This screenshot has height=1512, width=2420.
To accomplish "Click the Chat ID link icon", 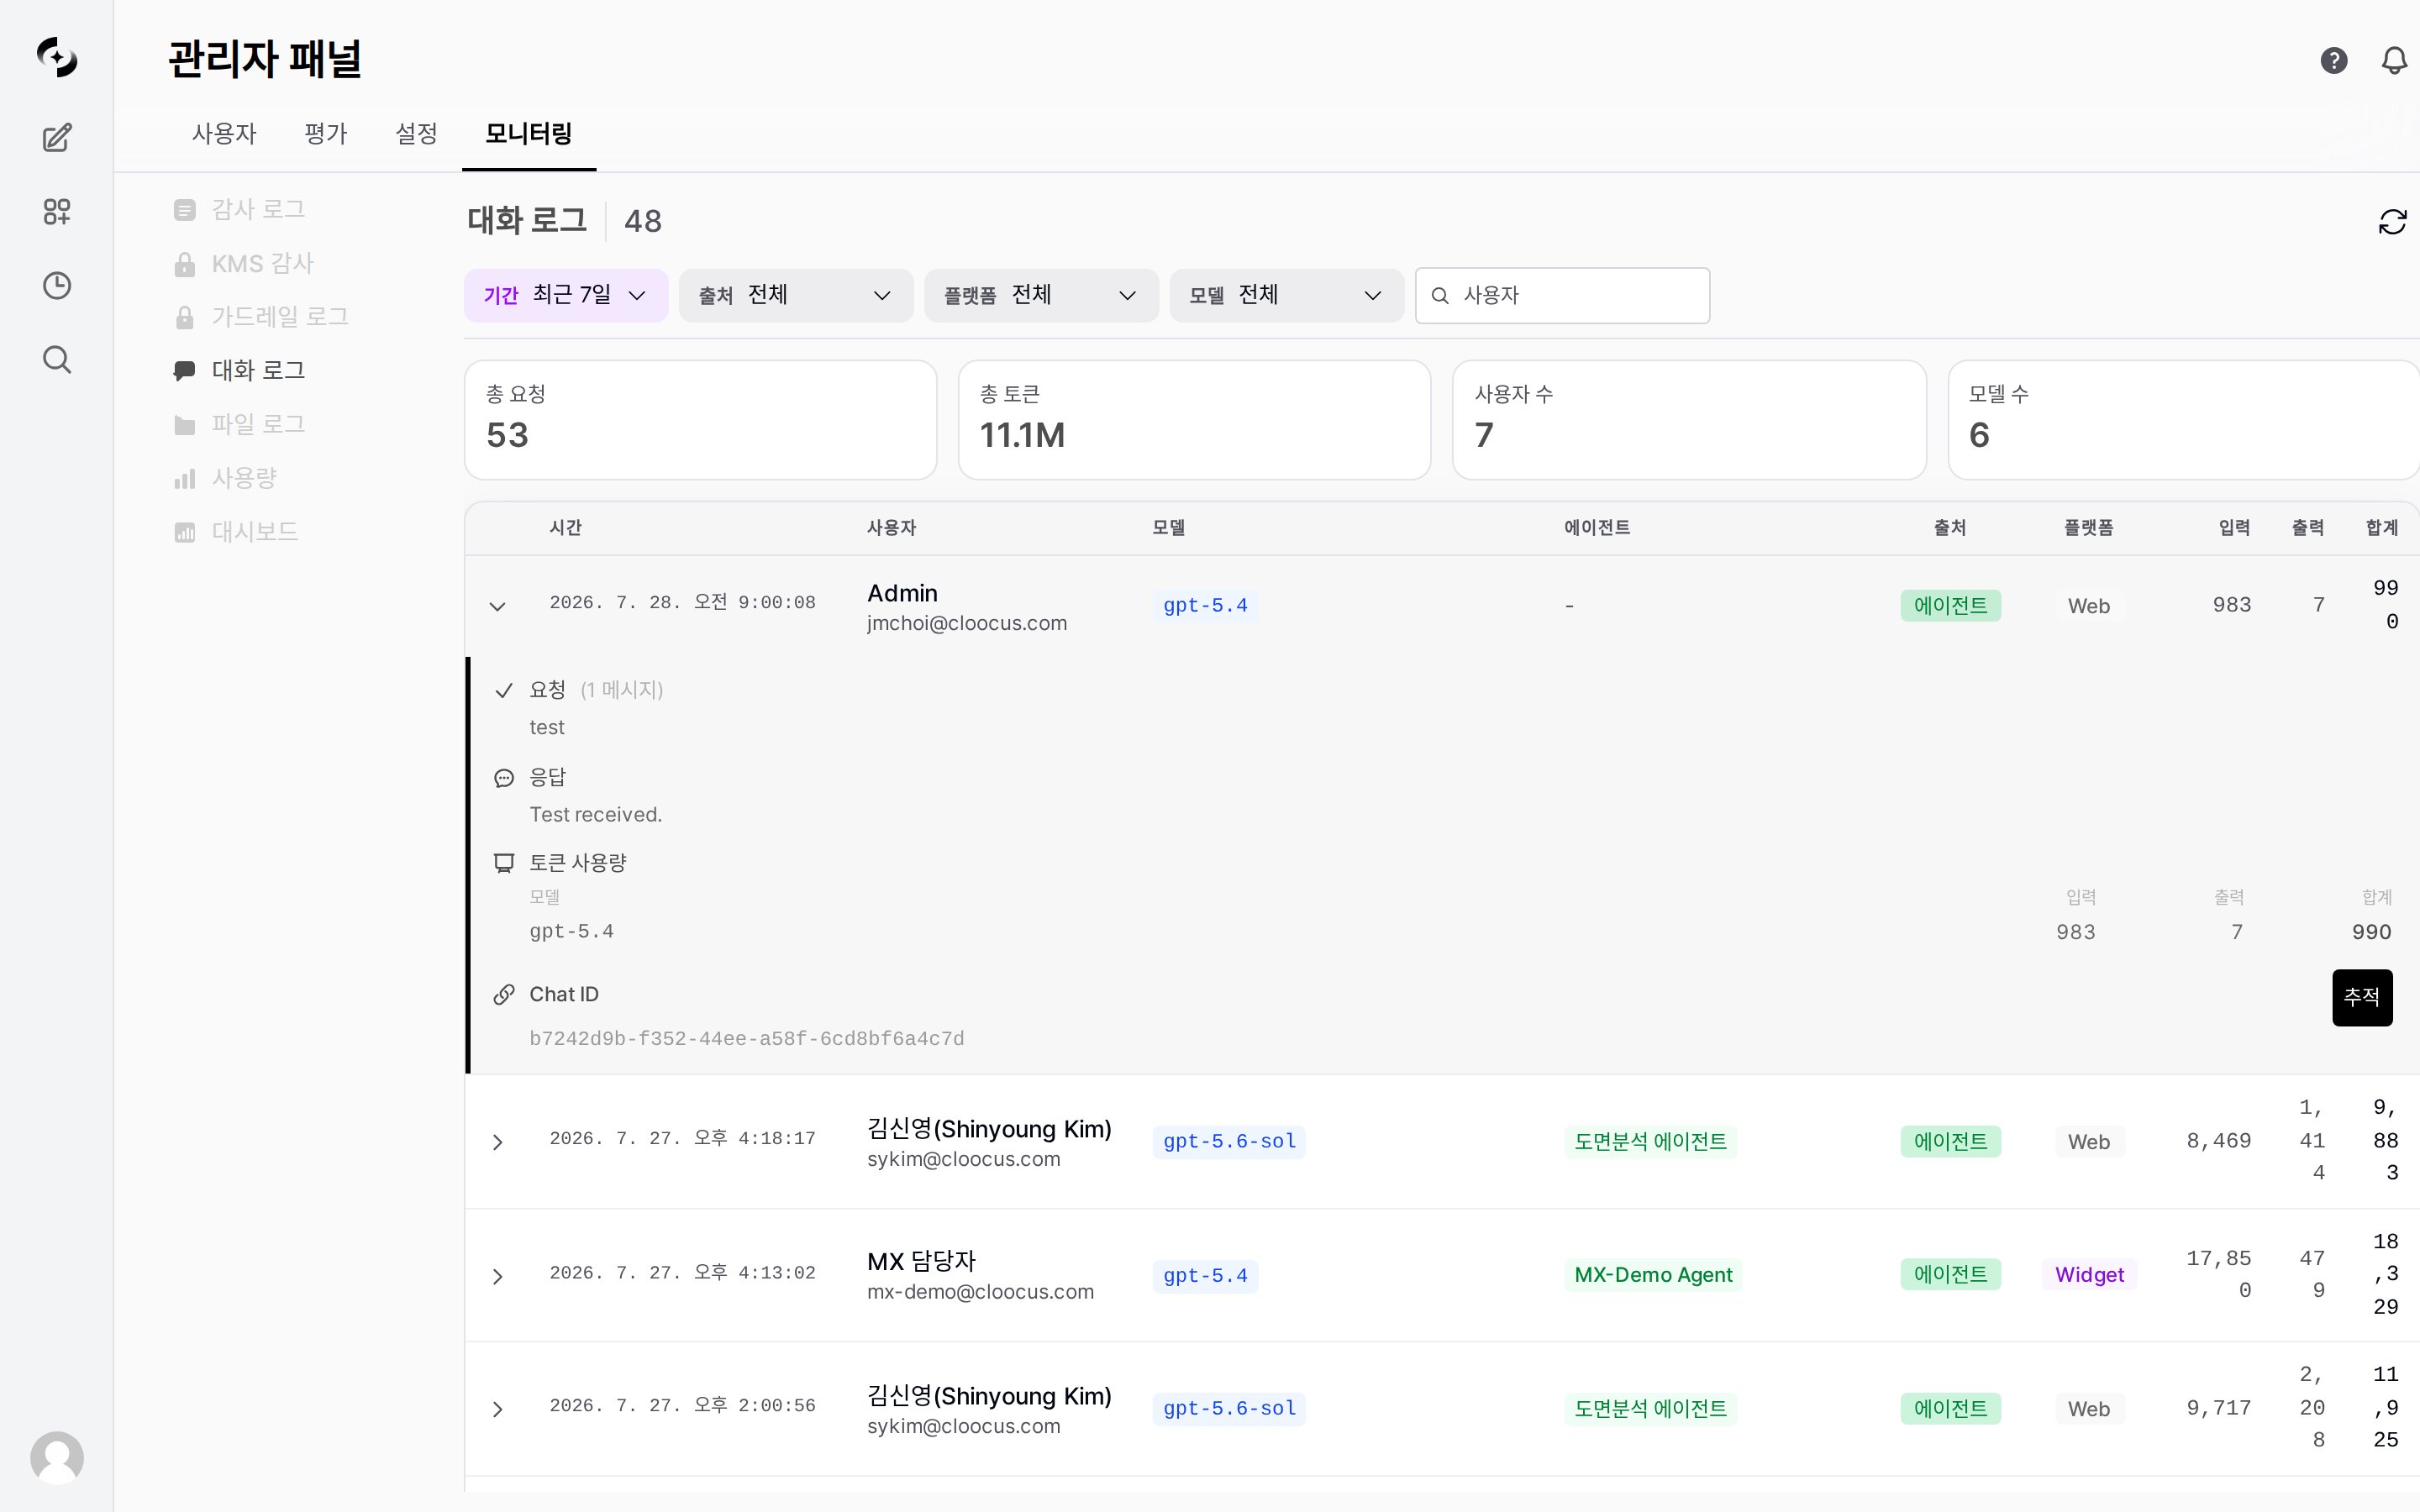I will 504,994.
